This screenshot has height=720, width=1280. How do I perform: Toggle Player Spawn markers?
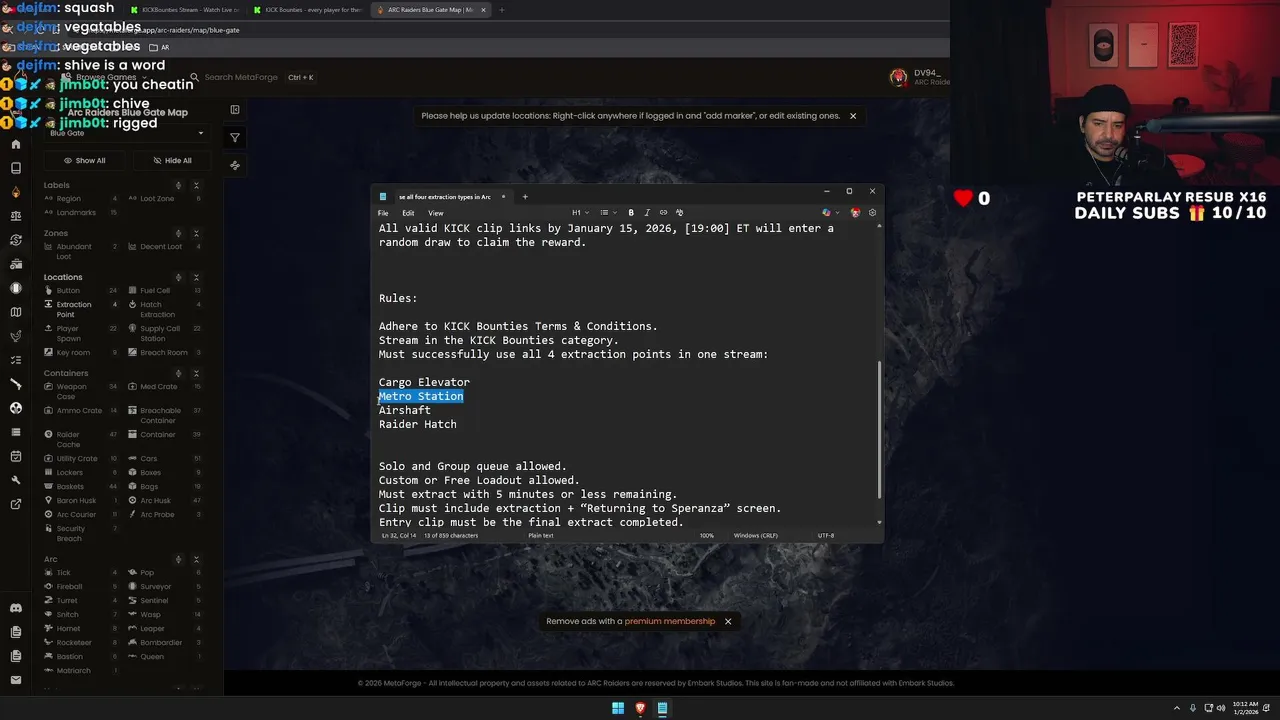point(81,334)
